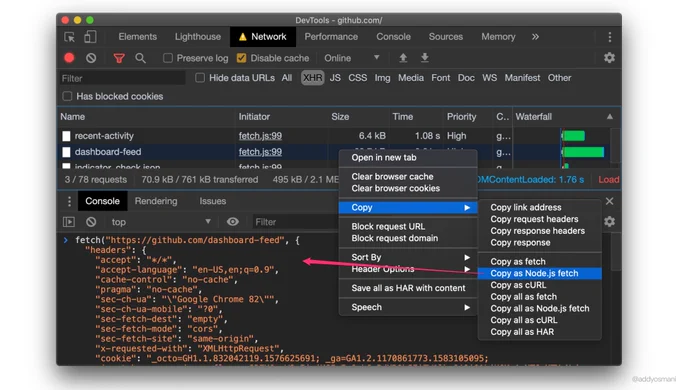
Task: Open Rendering drawer tab
Action: (x=156, y=201)
